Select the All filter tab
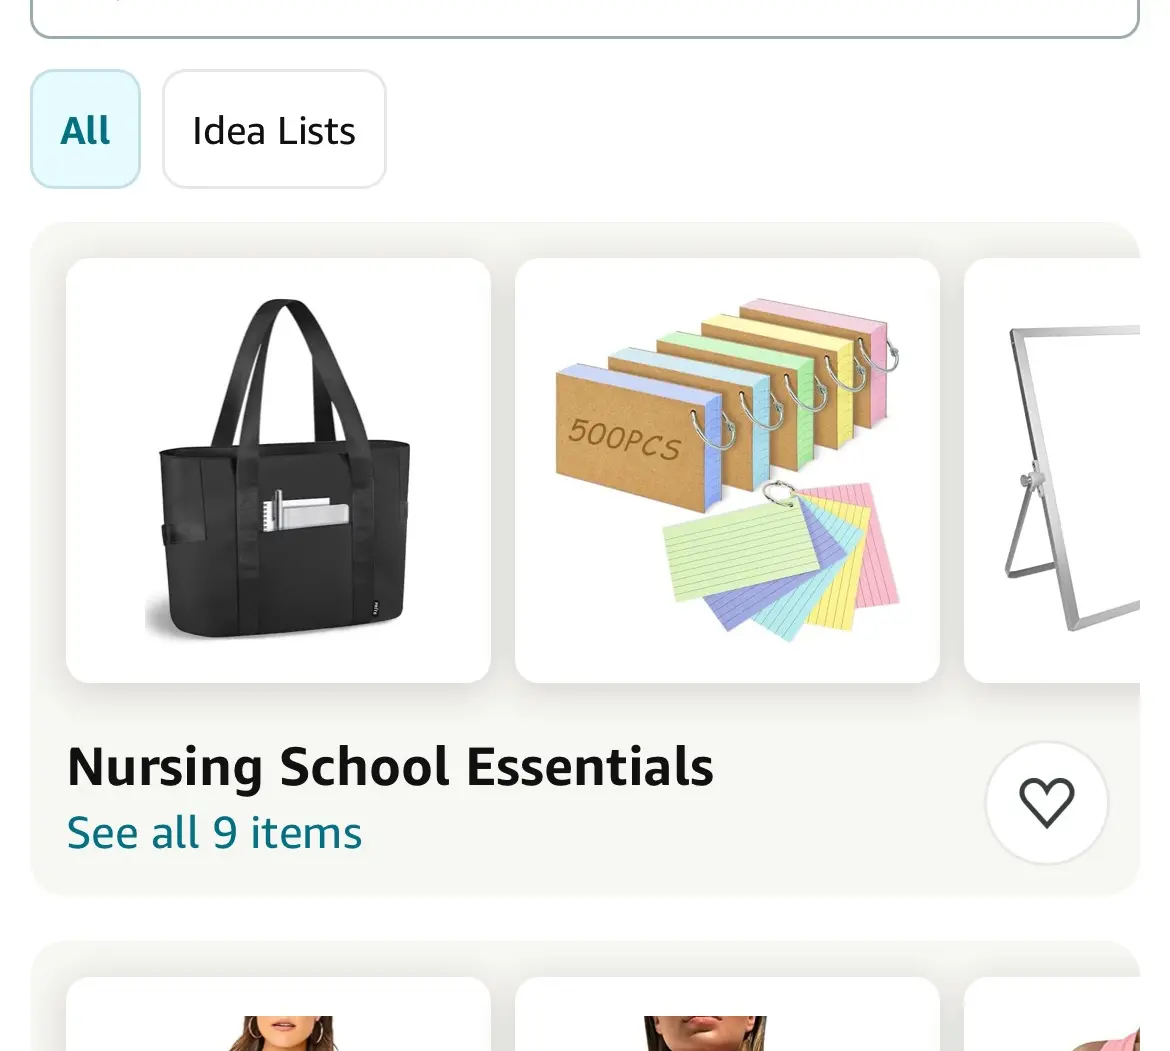1170x1051 pixels. 86,130
